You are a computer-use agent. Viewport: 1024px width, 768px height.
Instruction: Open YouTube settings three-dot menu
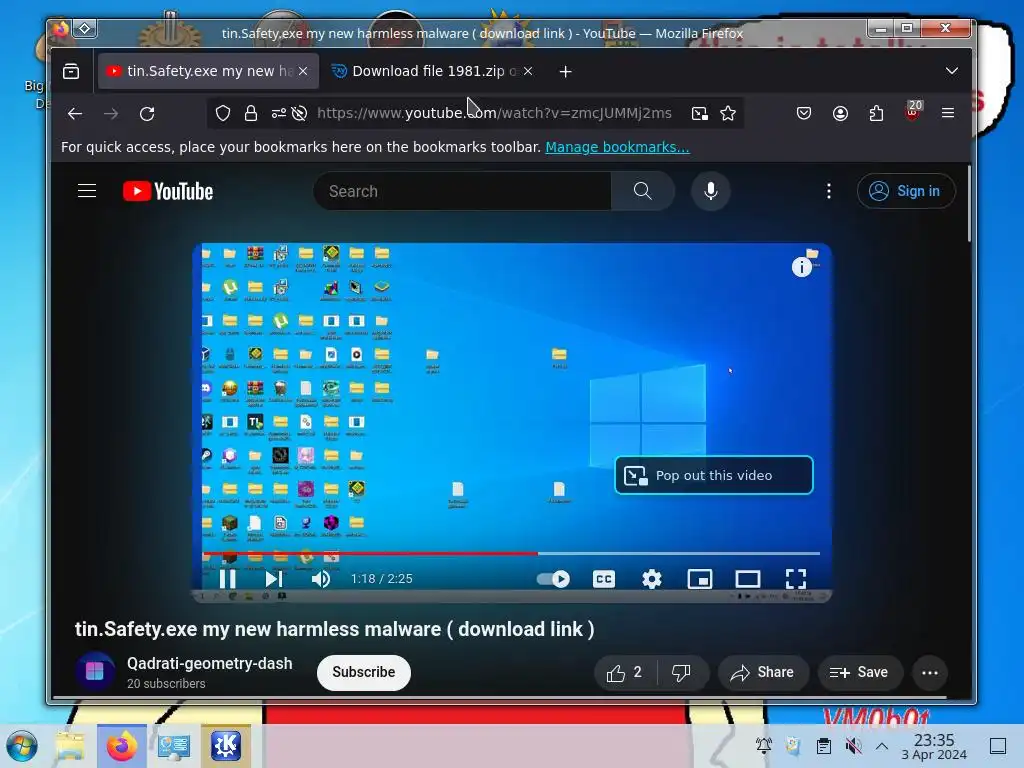tap(829, 191)
